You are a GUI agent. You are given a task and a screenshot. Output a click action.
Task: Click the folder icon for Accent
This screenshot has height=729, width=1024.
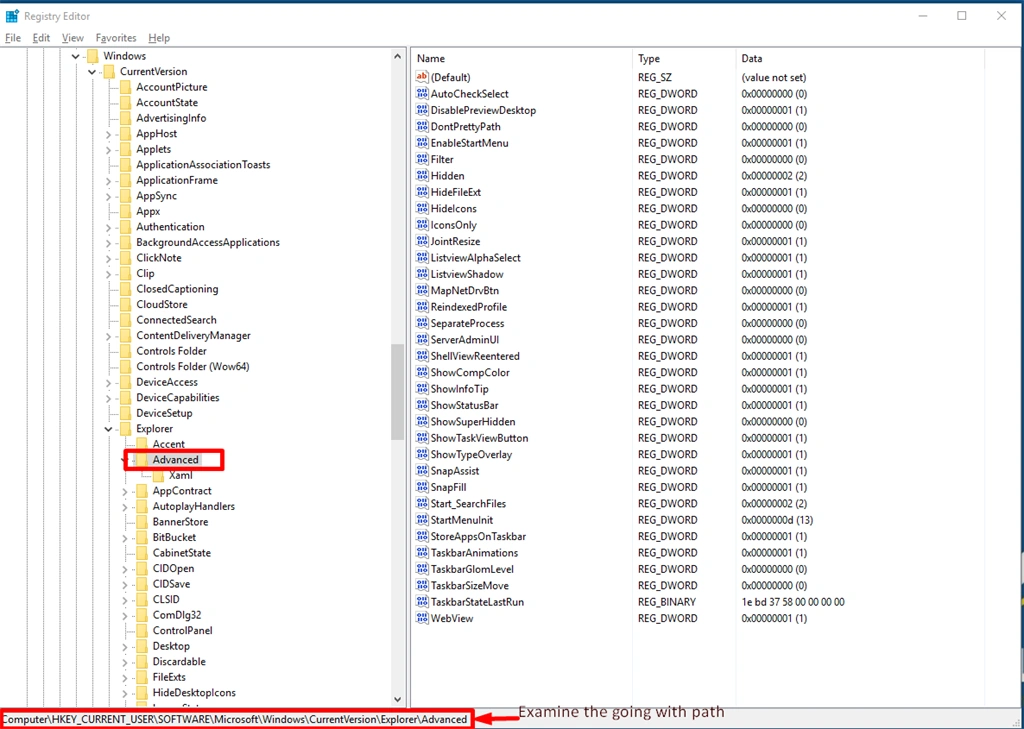(142, 444)
